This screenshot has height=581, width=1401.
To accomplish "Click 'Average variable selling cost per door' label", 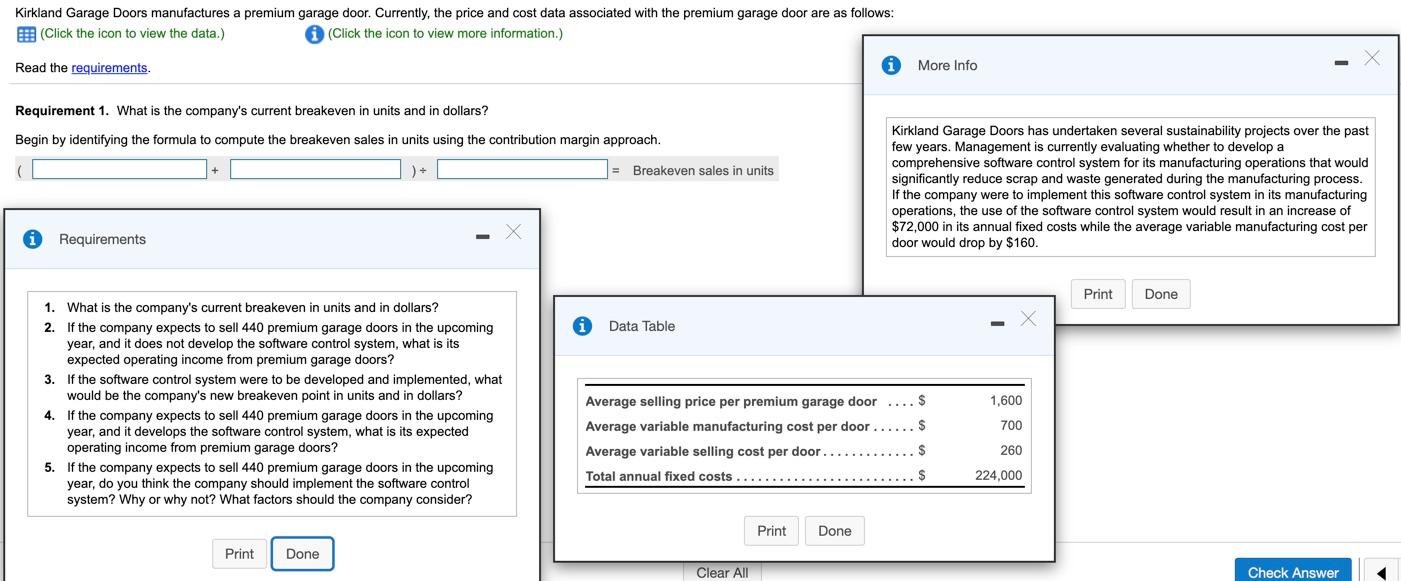I will (703, 452).
